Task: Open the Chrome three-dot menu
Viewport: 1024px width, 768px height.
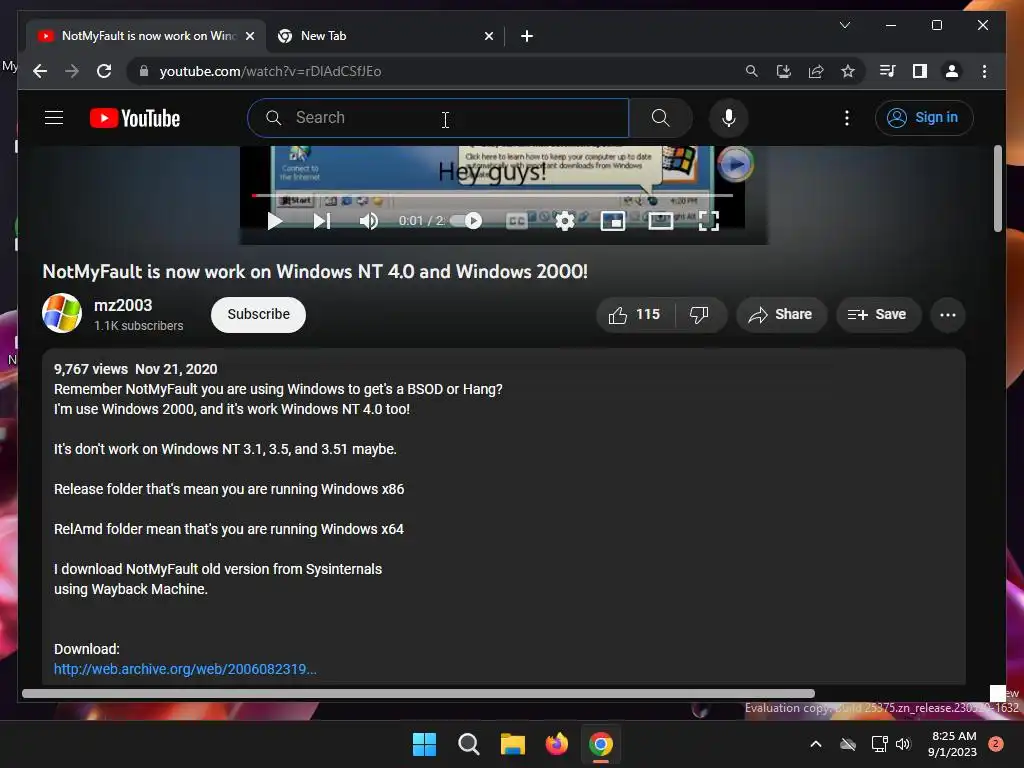Action: [984, 71]
